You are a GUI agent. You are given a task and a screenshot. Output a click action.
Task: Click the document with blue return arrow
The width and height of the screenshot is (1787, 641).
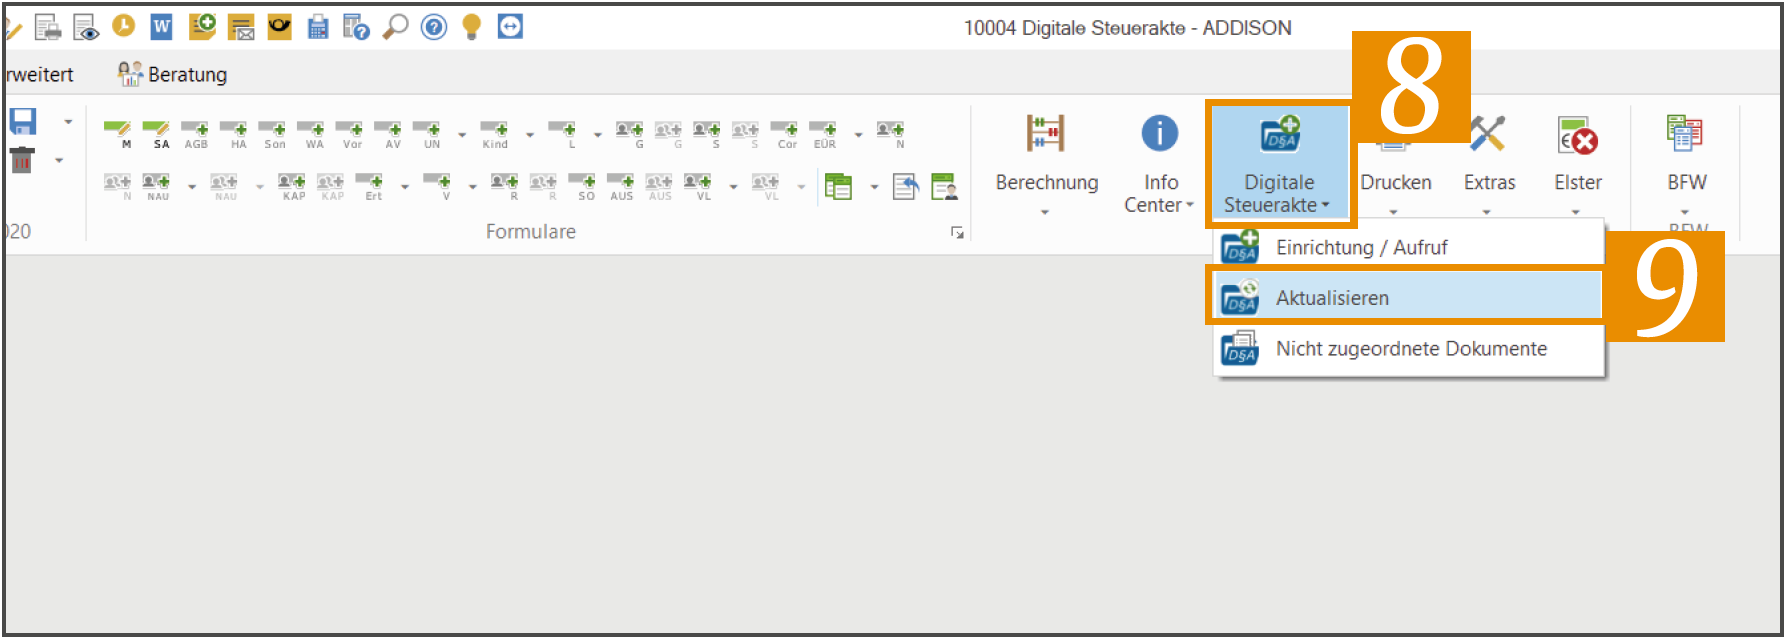[x=906, y=186]
